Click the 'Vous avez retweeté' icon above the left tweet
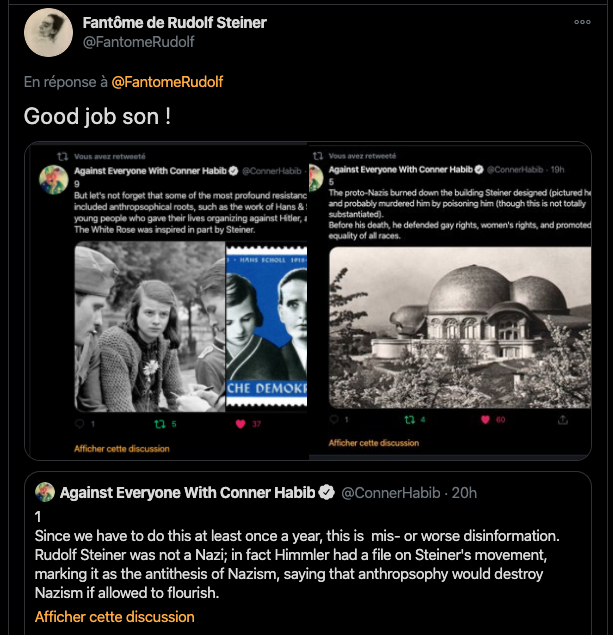 [x=62, y=156]
